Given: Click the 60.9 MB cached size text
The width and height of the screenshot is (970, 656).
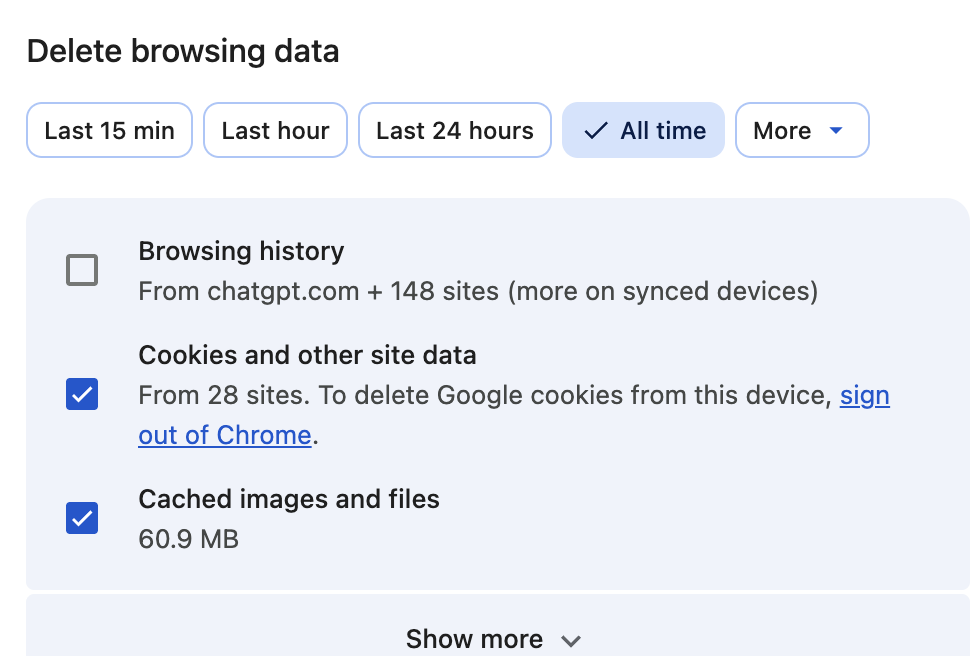Looking at the screenshot, I should [x=188, y=538].
